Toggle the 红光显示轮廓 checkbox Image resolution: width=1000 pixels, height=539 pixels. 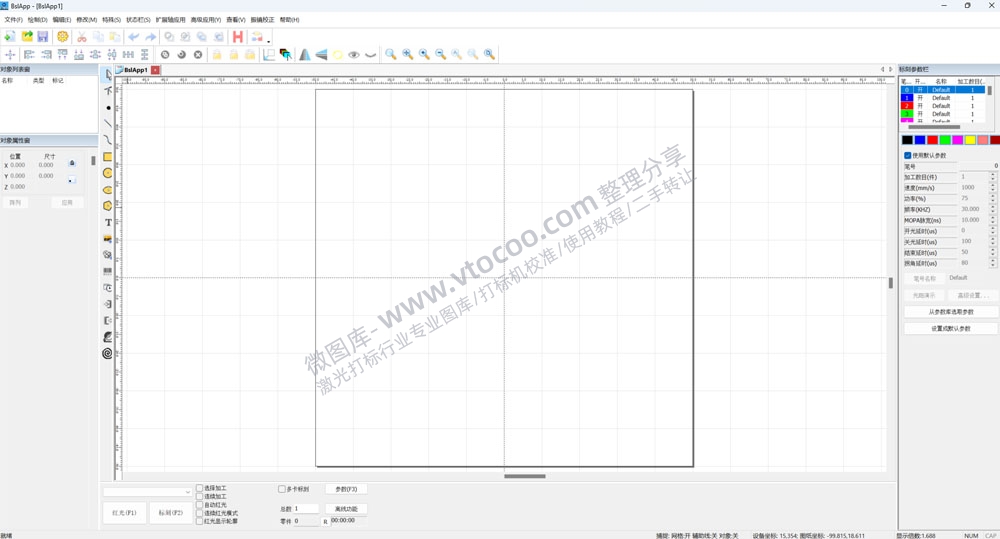(x=200, y=521)
